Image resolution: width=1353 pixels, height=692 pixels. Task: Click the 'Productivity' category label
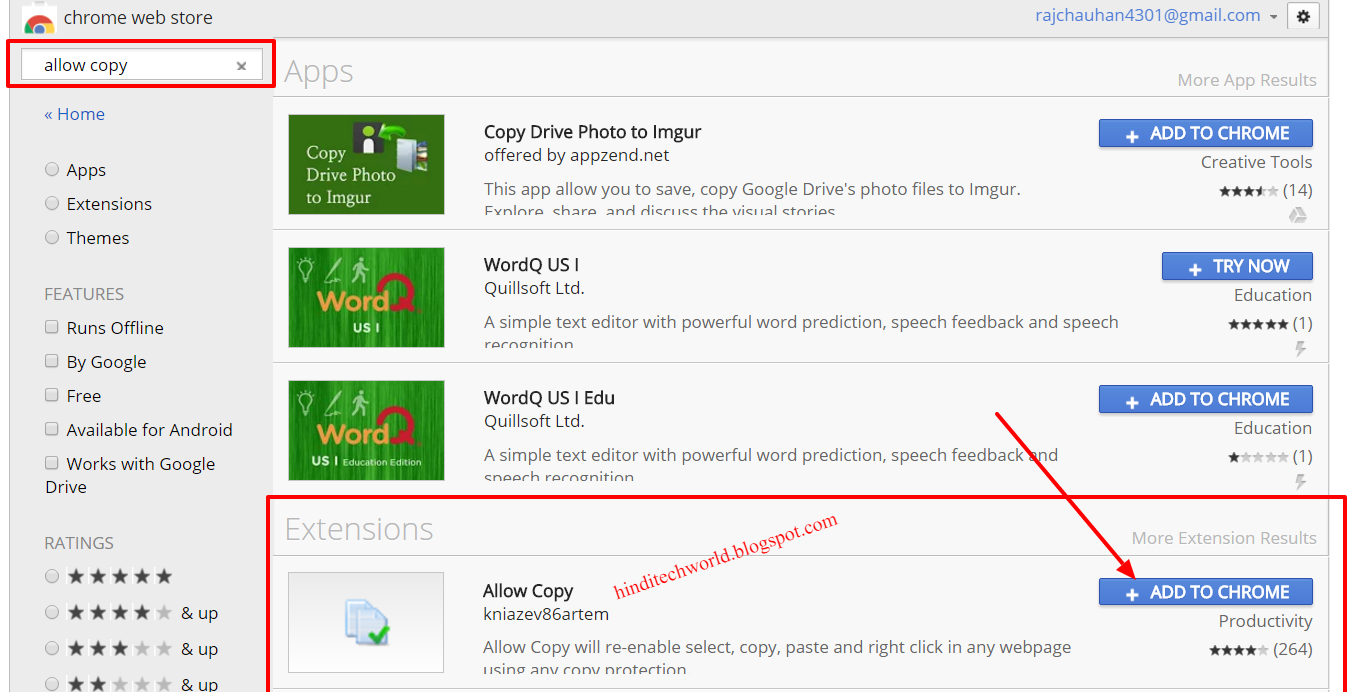click(x=1265, y=621)
